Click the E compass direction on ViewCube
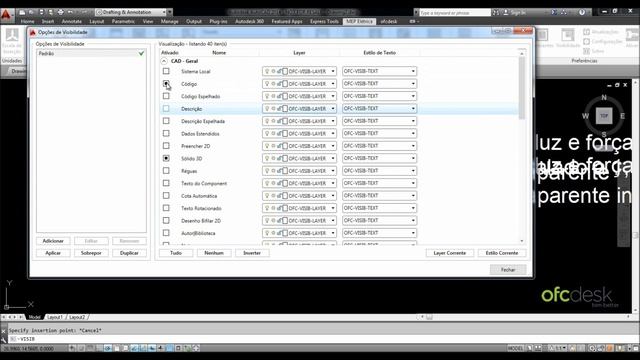This screenshot has width=640, height=360. pos(622,116)
